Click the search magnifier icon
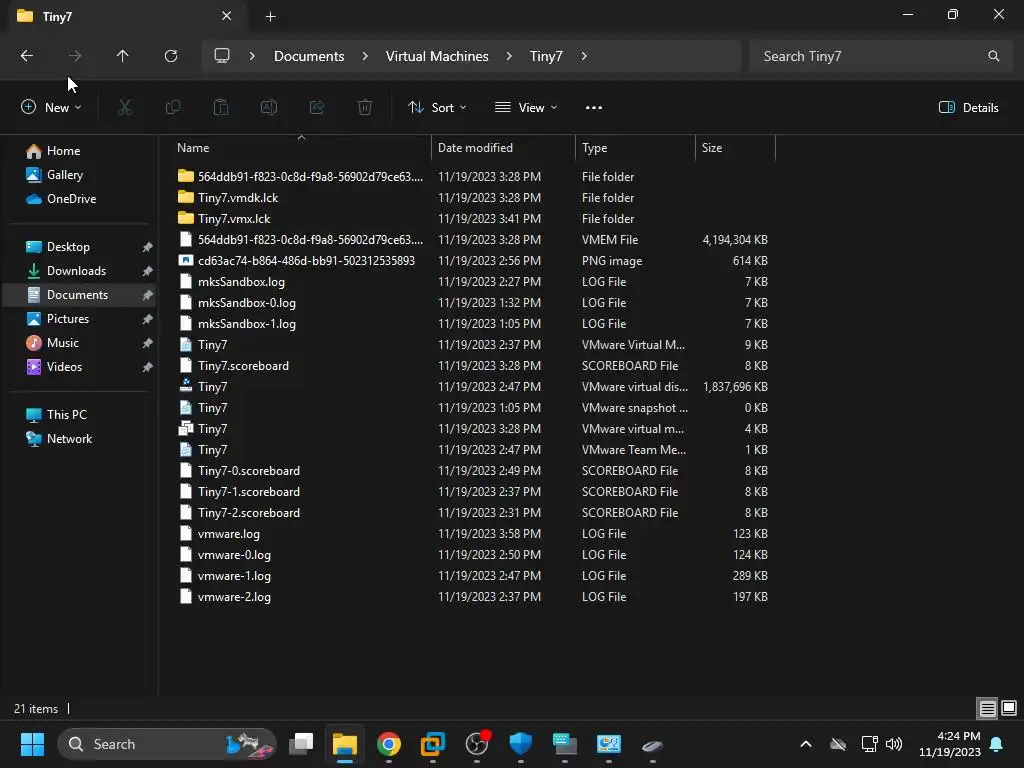 coord(993,56)
